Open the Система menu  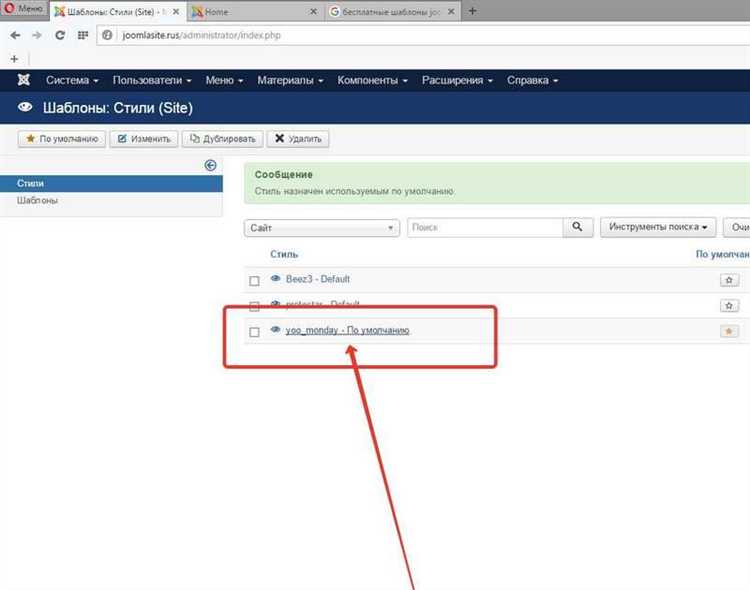[x=72, y=80]
